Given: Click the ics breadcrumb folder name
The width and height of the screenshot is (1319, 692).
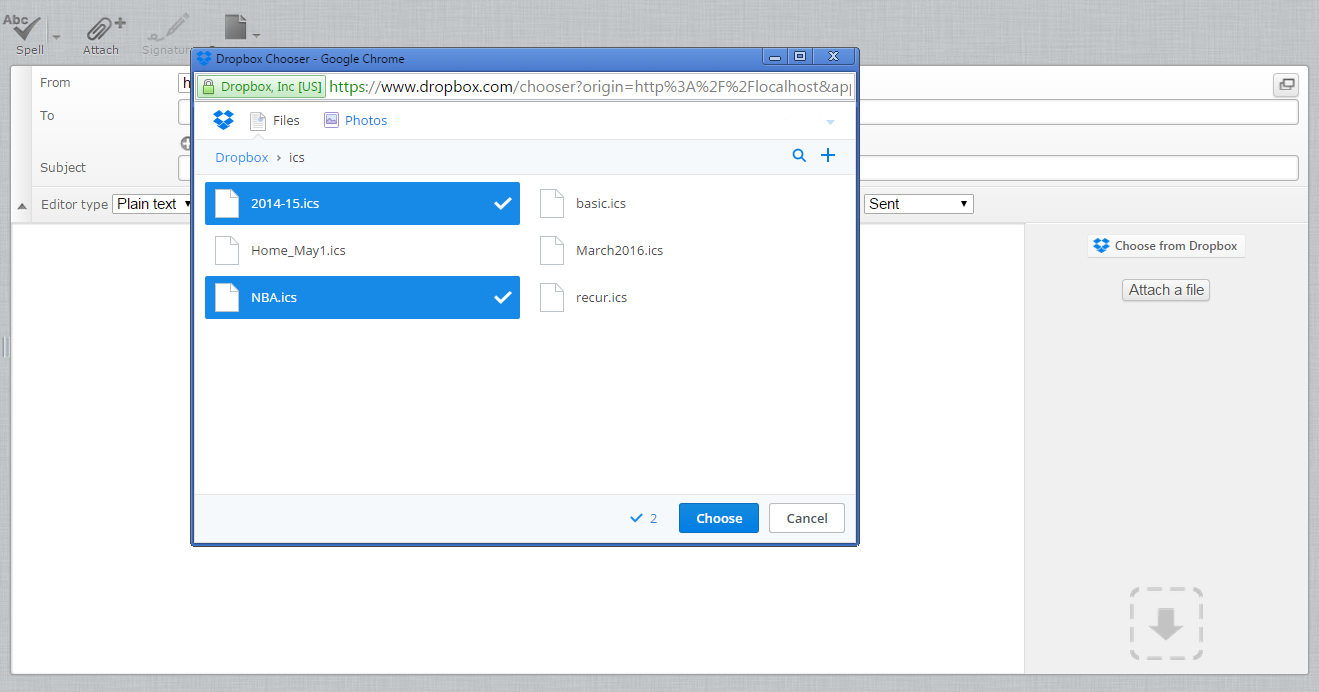Looking at the screenshot, I should coord(297,157).
